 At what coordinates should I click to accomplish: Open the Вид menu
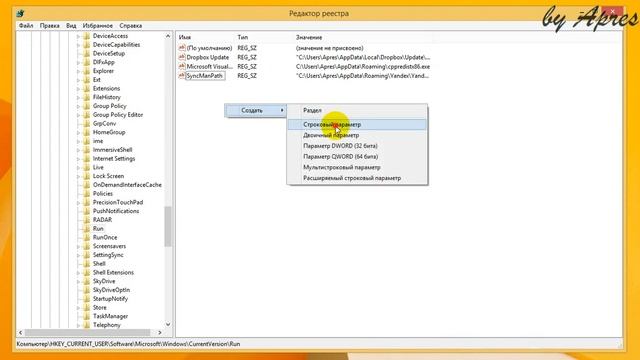(x=71, y=25)
